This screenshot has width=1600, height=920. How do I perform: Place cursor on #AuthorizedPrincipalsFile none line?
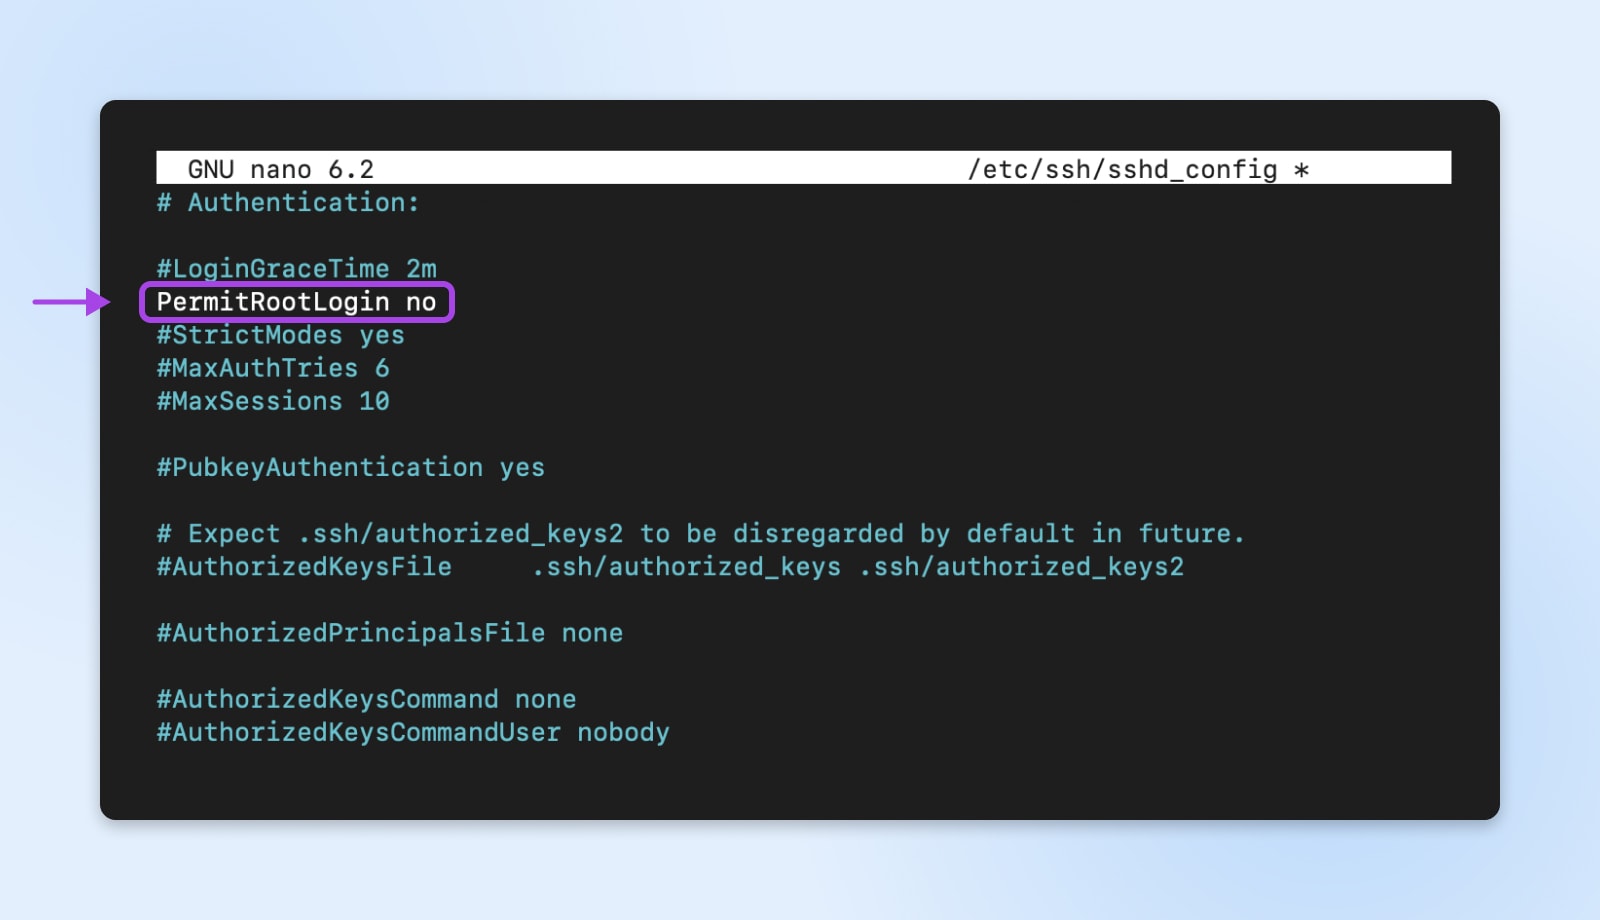(389, 632)
